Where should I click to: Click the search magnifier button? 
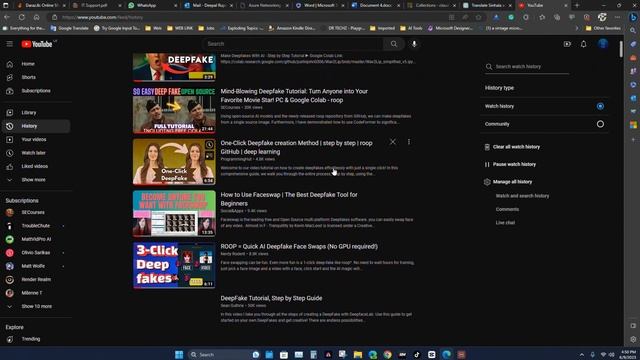coord(393,44)
